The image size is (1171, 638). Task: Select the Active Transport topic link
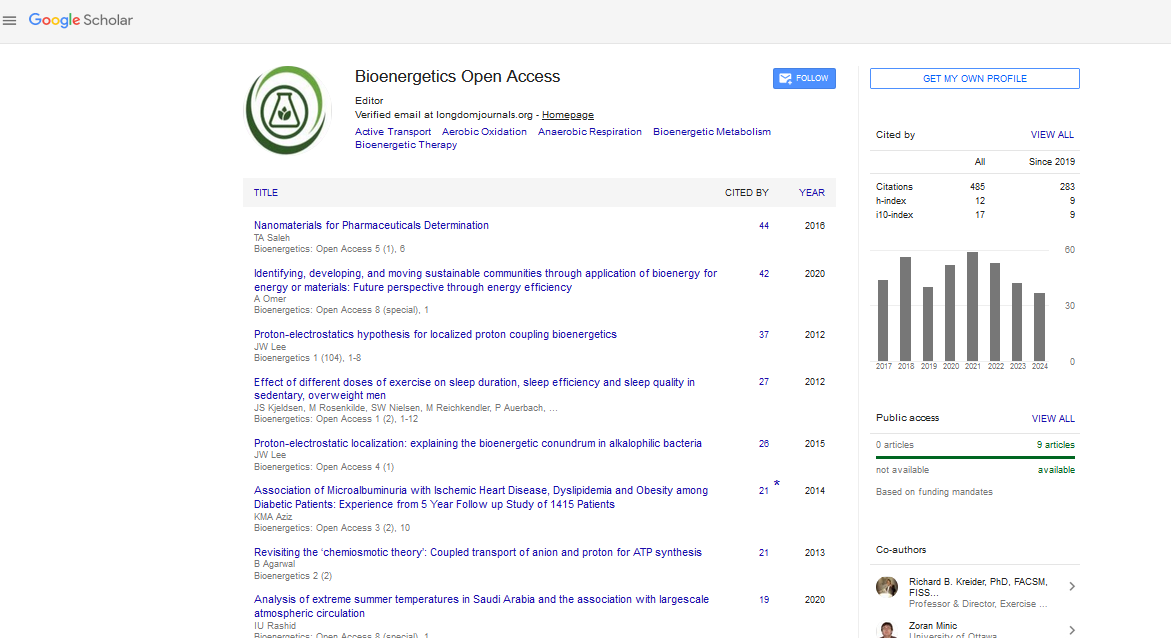[x=393, y=131]
